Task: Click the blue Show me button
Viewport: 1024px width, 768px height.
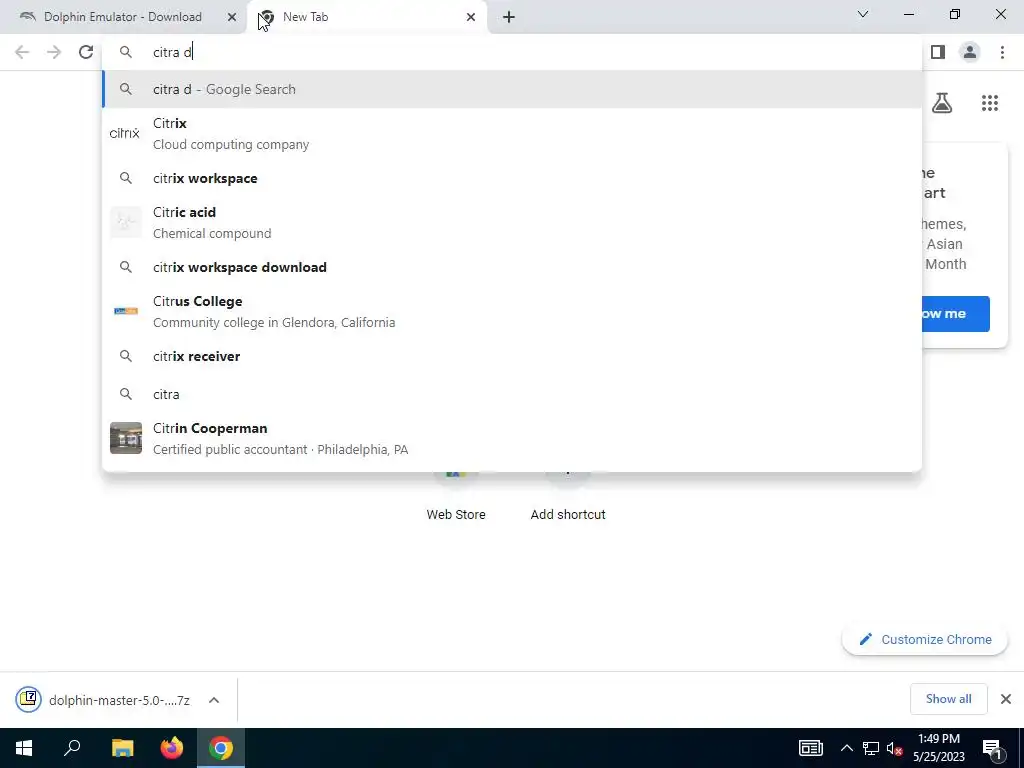Action: pyautogui.click(x=955, y=313)
